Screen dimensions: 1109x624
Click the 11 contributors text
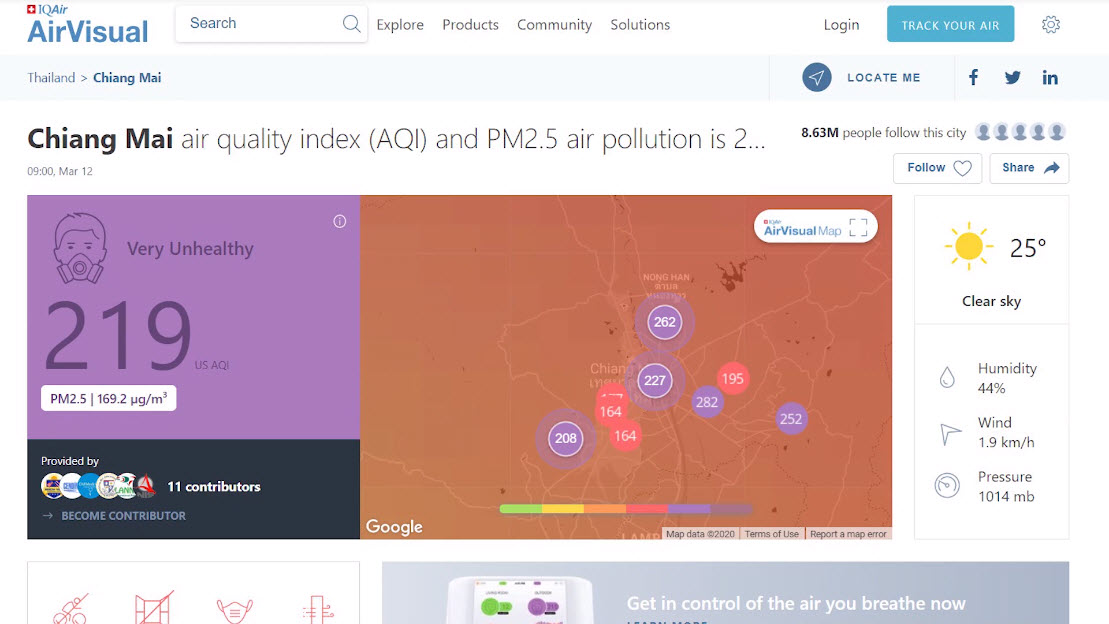214,487
